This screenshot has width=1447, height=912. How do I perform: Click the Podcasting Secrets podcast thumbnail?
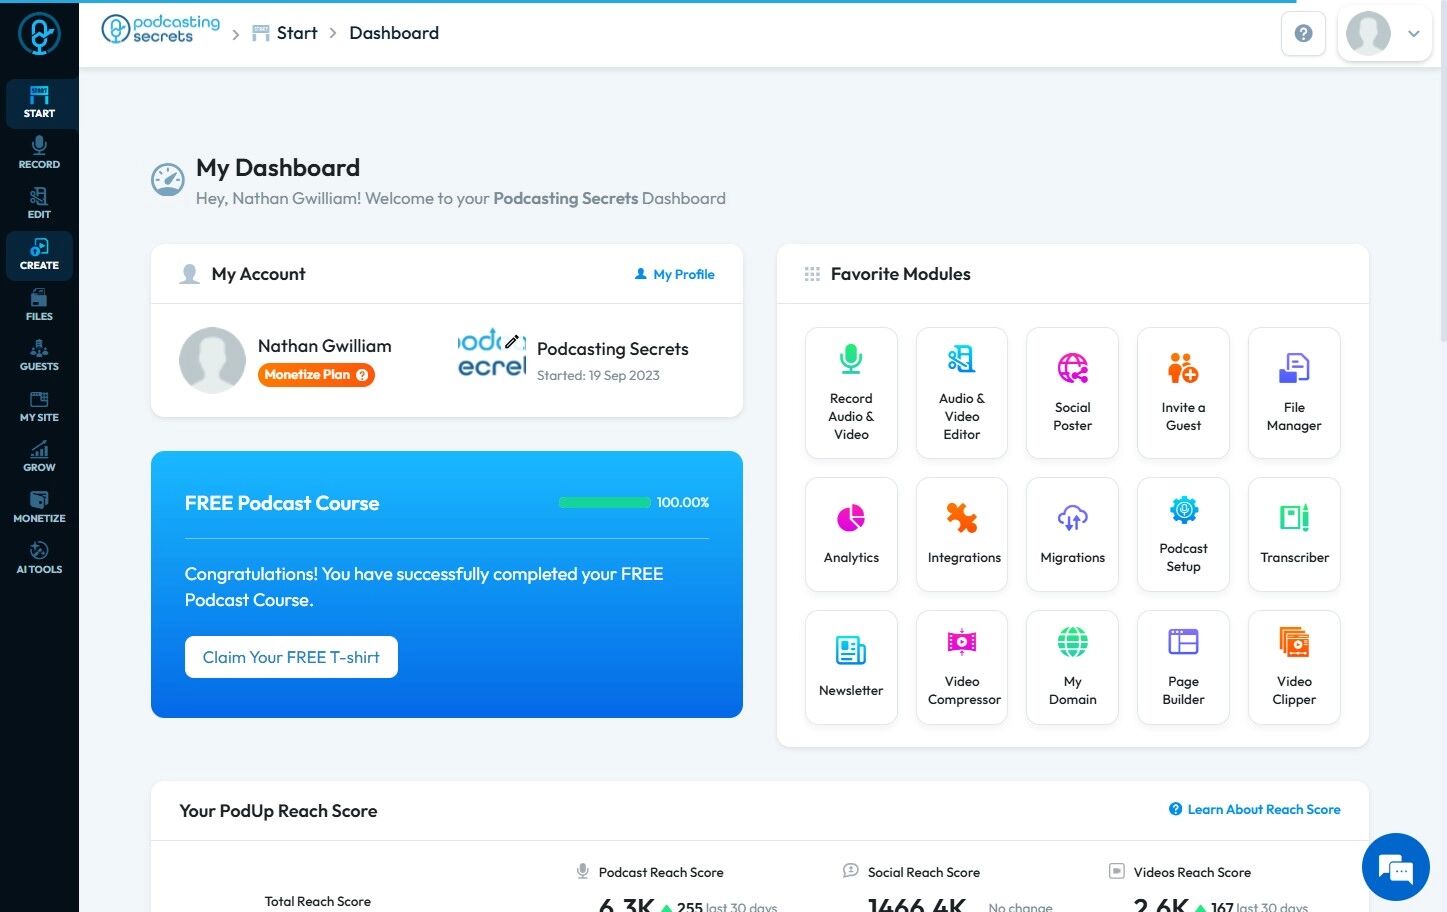coord(492,355)
